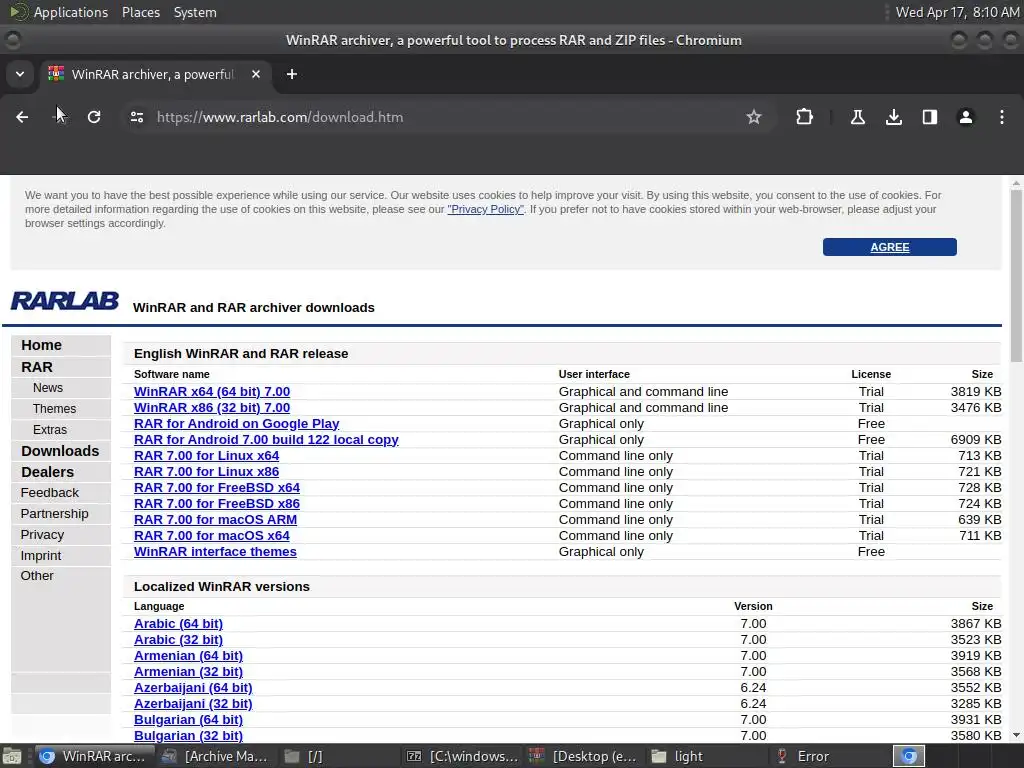
Task: Click the scrollbar down arrow
Action: click(1016, 735)
